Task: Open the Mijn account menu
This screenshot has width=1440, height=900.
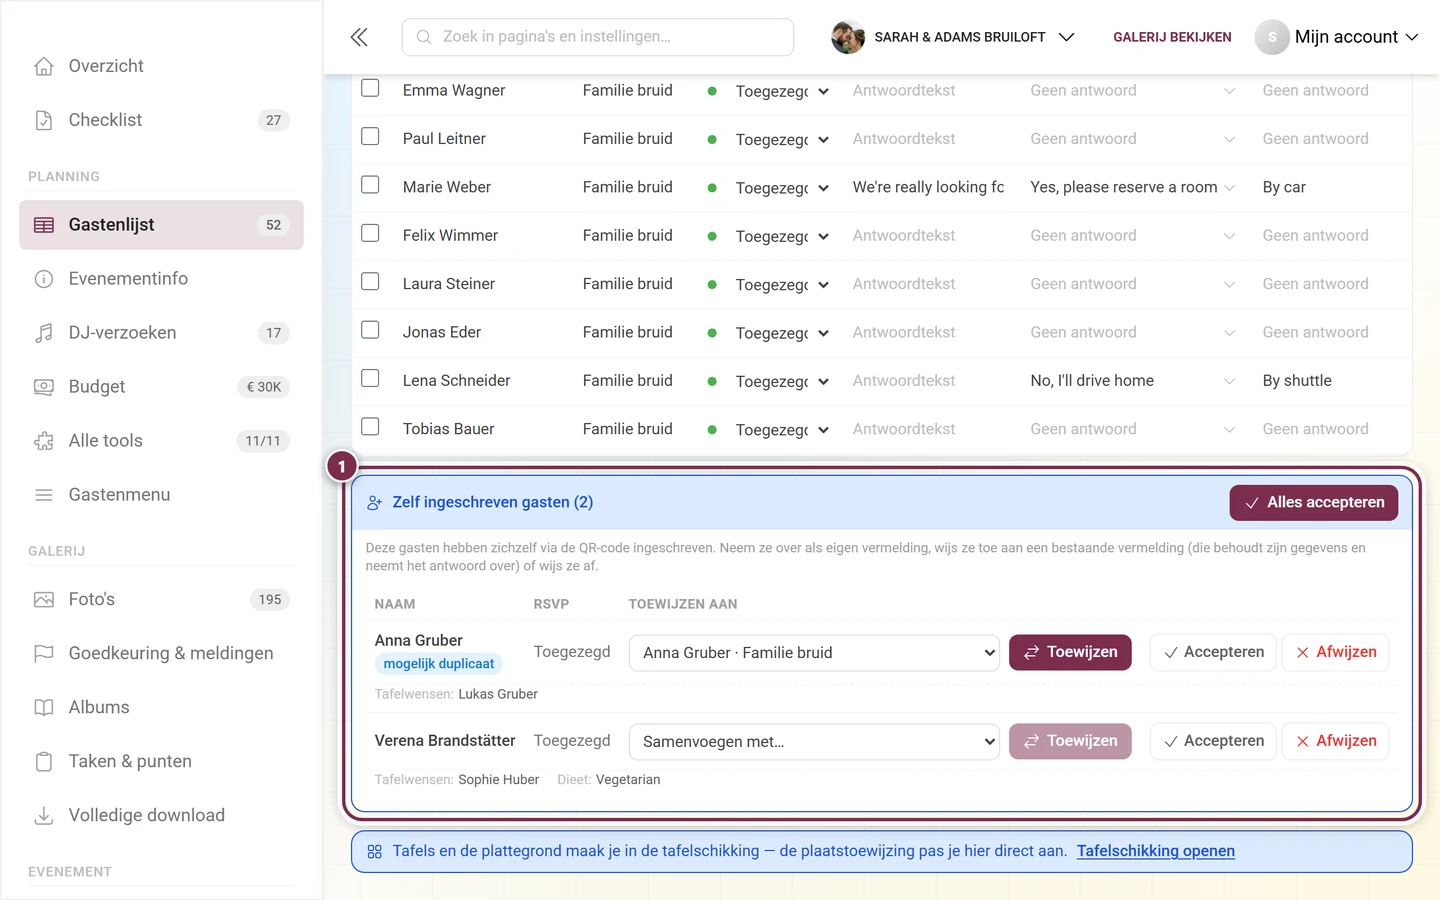Action: [1337, 37]
